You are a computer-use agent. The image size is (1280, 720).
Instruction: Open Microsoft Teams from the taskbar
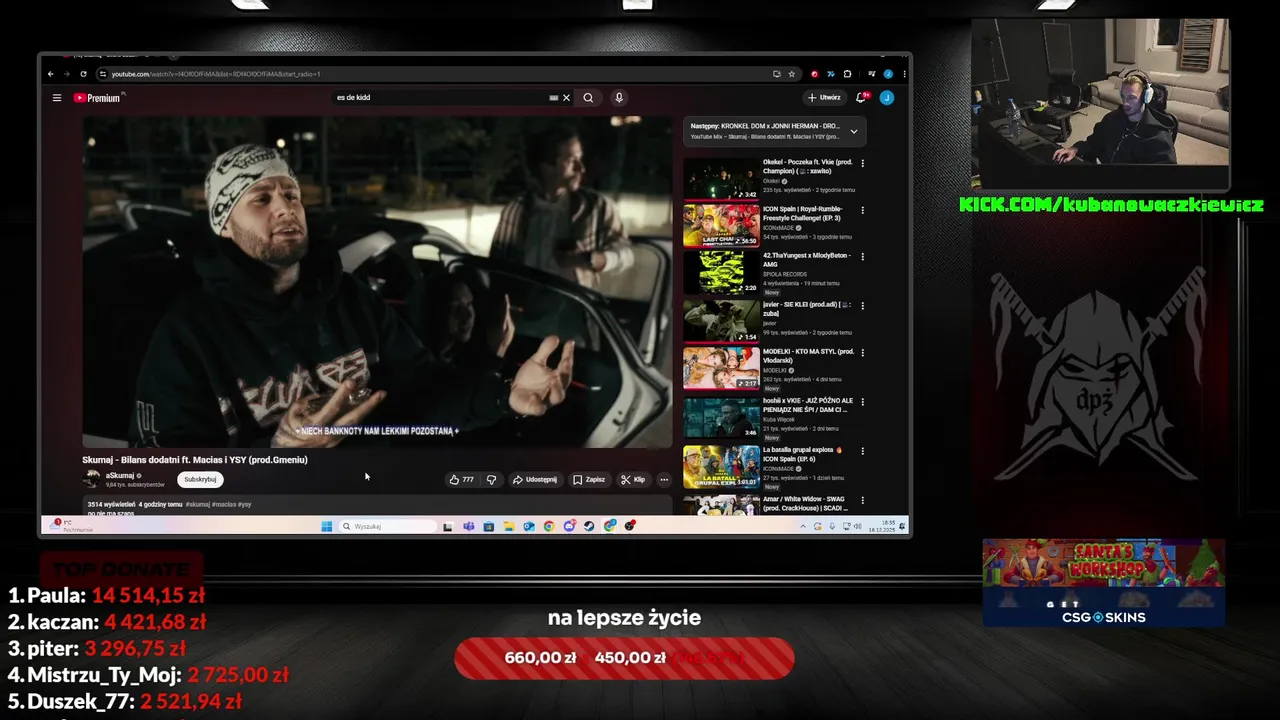(x=468, y=526)
